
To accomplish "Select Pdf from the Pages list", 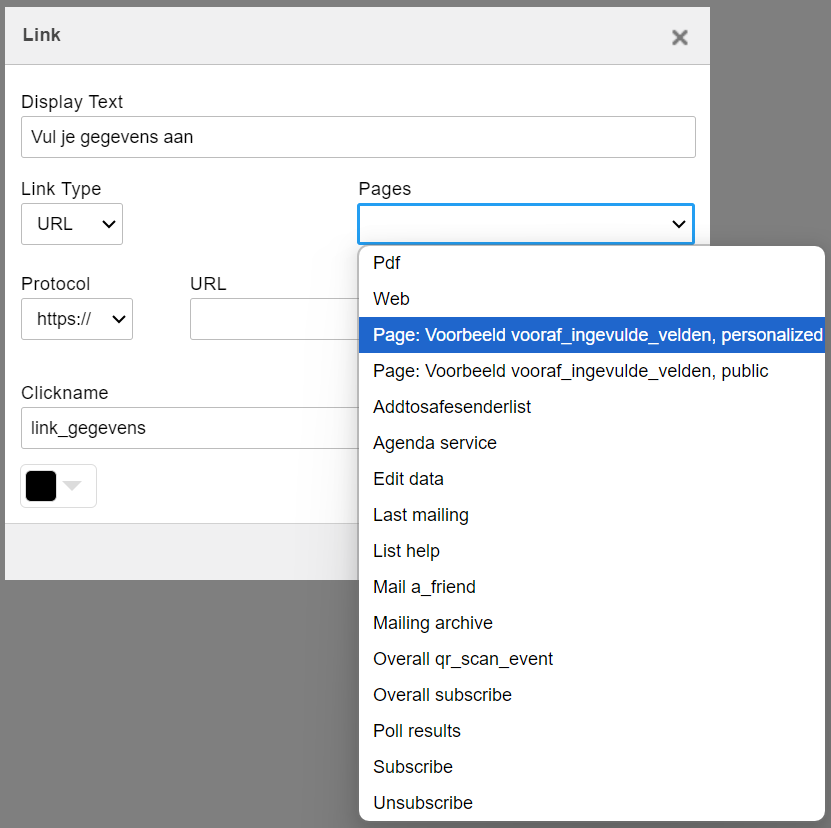I will pos(387,263).
